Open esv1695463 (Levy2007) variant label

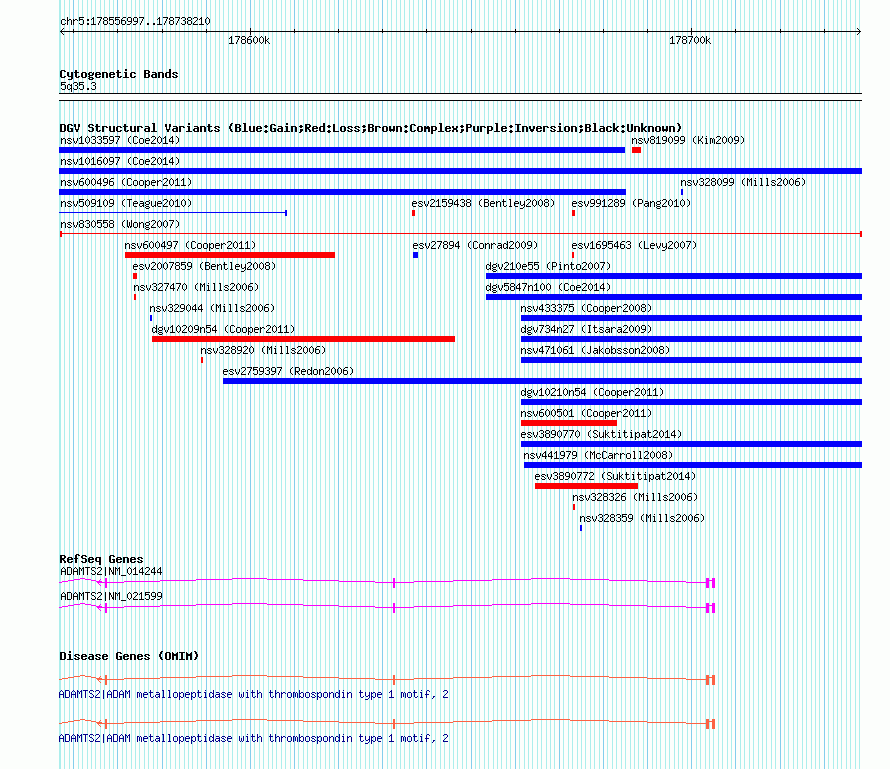pos(634,245)
